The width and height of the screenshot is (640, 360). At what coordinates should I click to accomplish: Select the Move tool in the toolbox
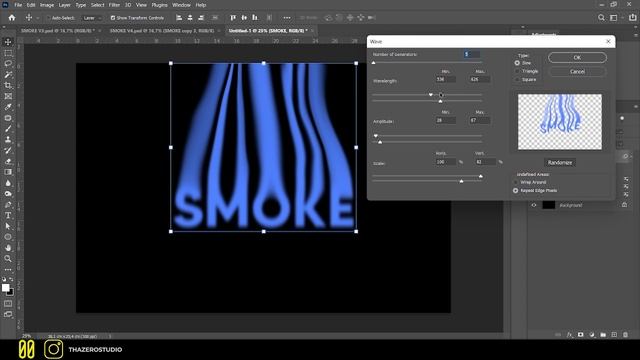click(8, 42)
